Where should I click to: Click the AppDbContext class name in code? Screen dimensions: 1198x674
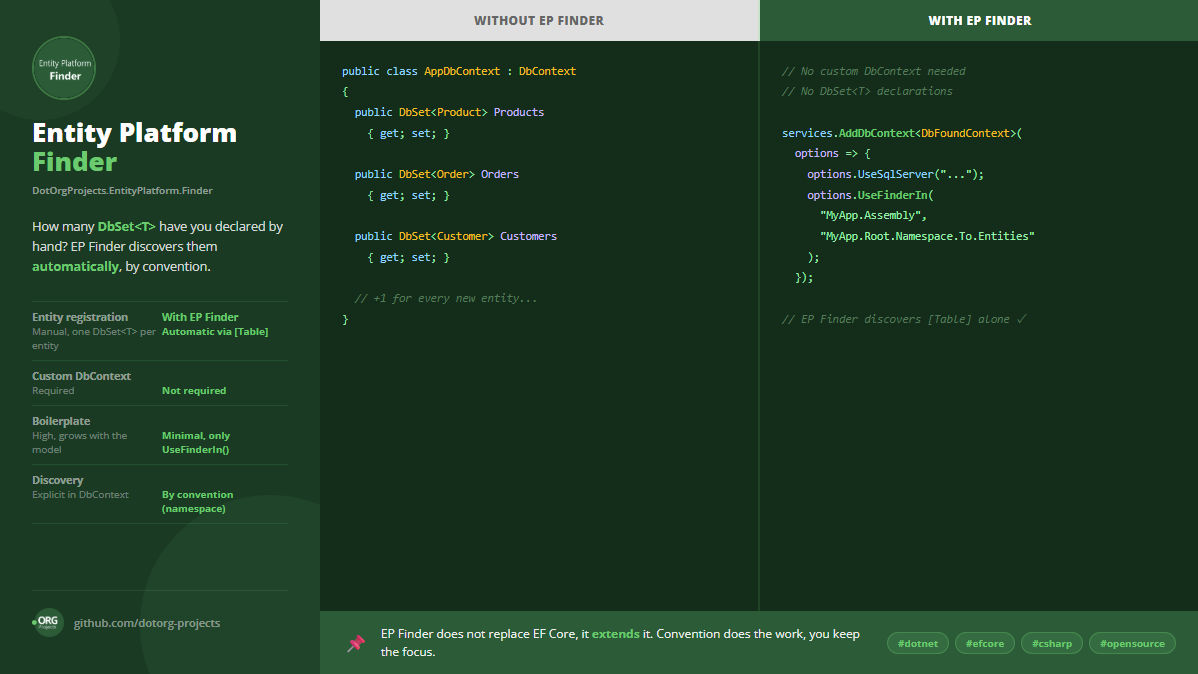[462, 71]
